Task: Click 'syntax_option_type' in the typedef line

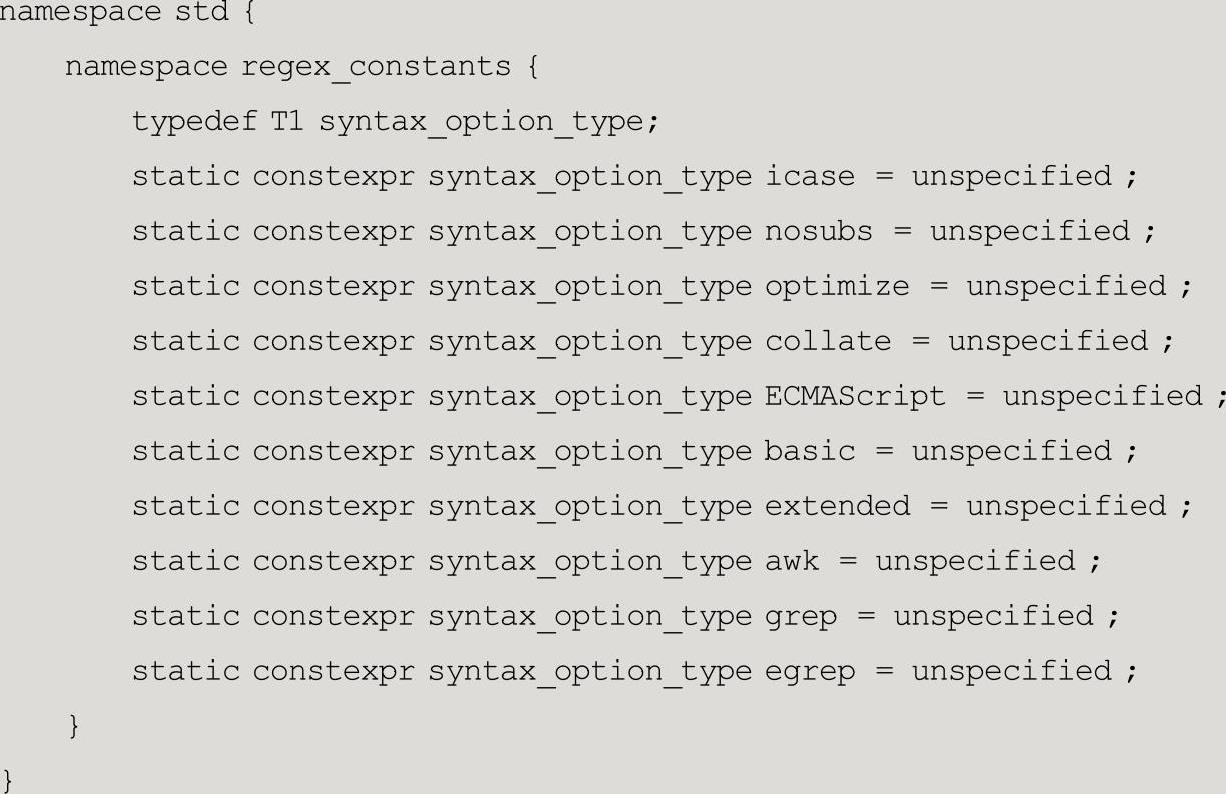Action: coord(482,122)
